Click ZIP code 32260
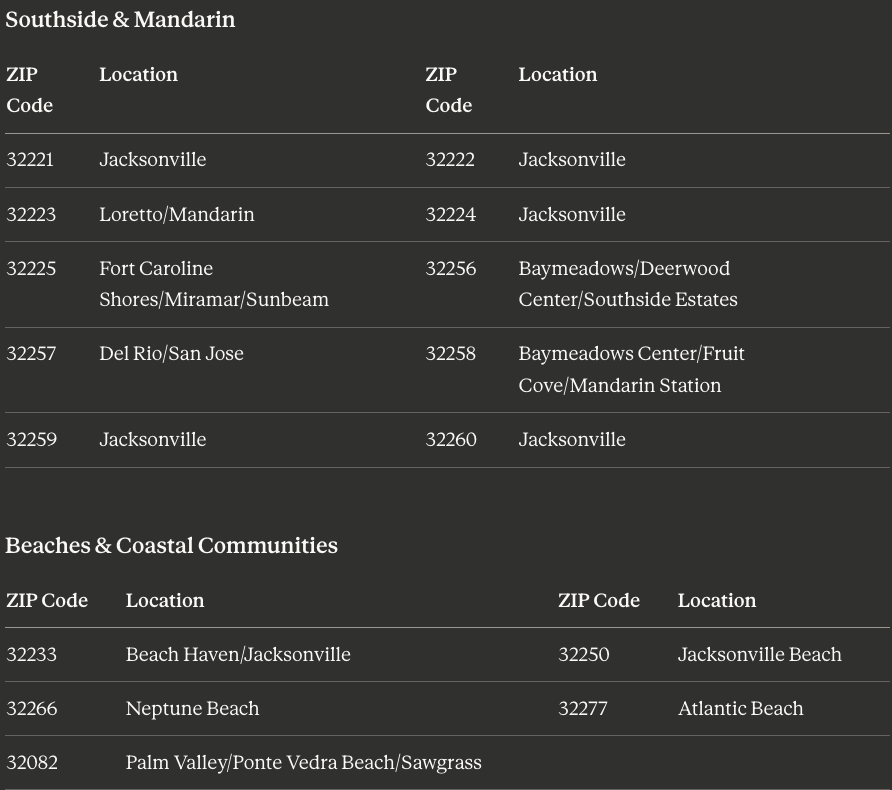The width and height of the screenshot is (892, 790). [451, 440]
